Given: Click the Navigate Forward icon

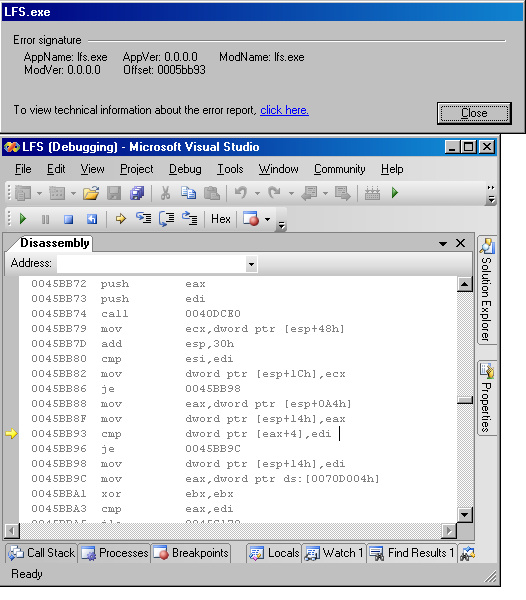Looking at the screenshot, I should 342,193.
